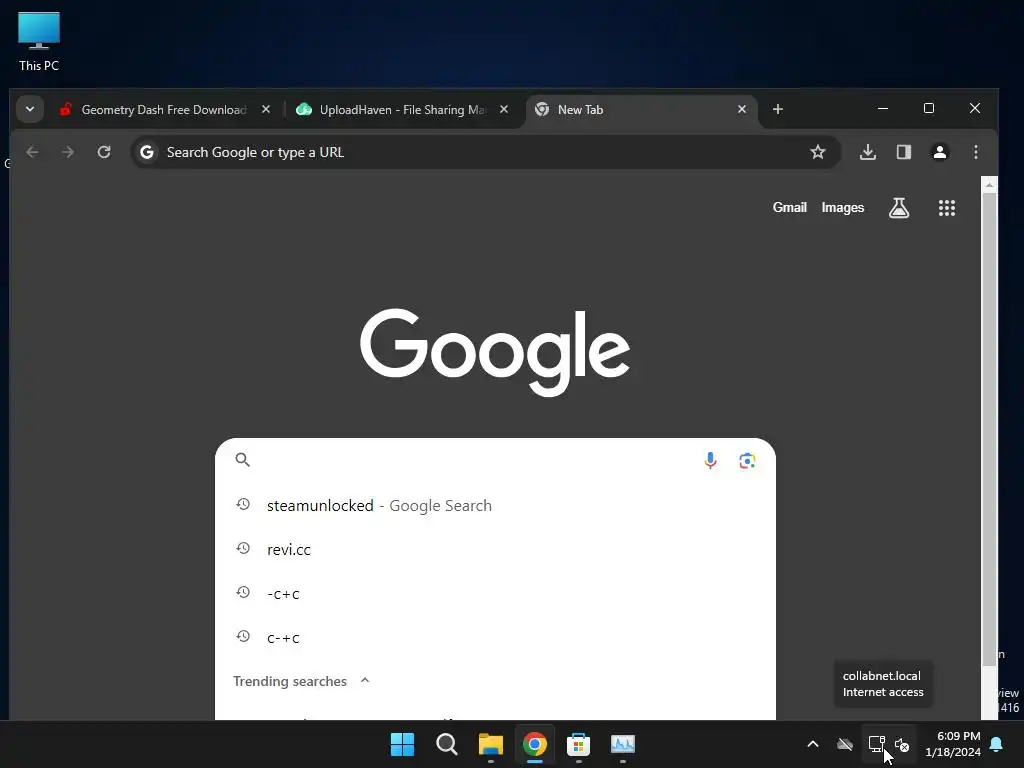Switch to Geometry Dash Free Download tab
The height and width of the screenshot is (768, 1024).
tap(165, 110)
